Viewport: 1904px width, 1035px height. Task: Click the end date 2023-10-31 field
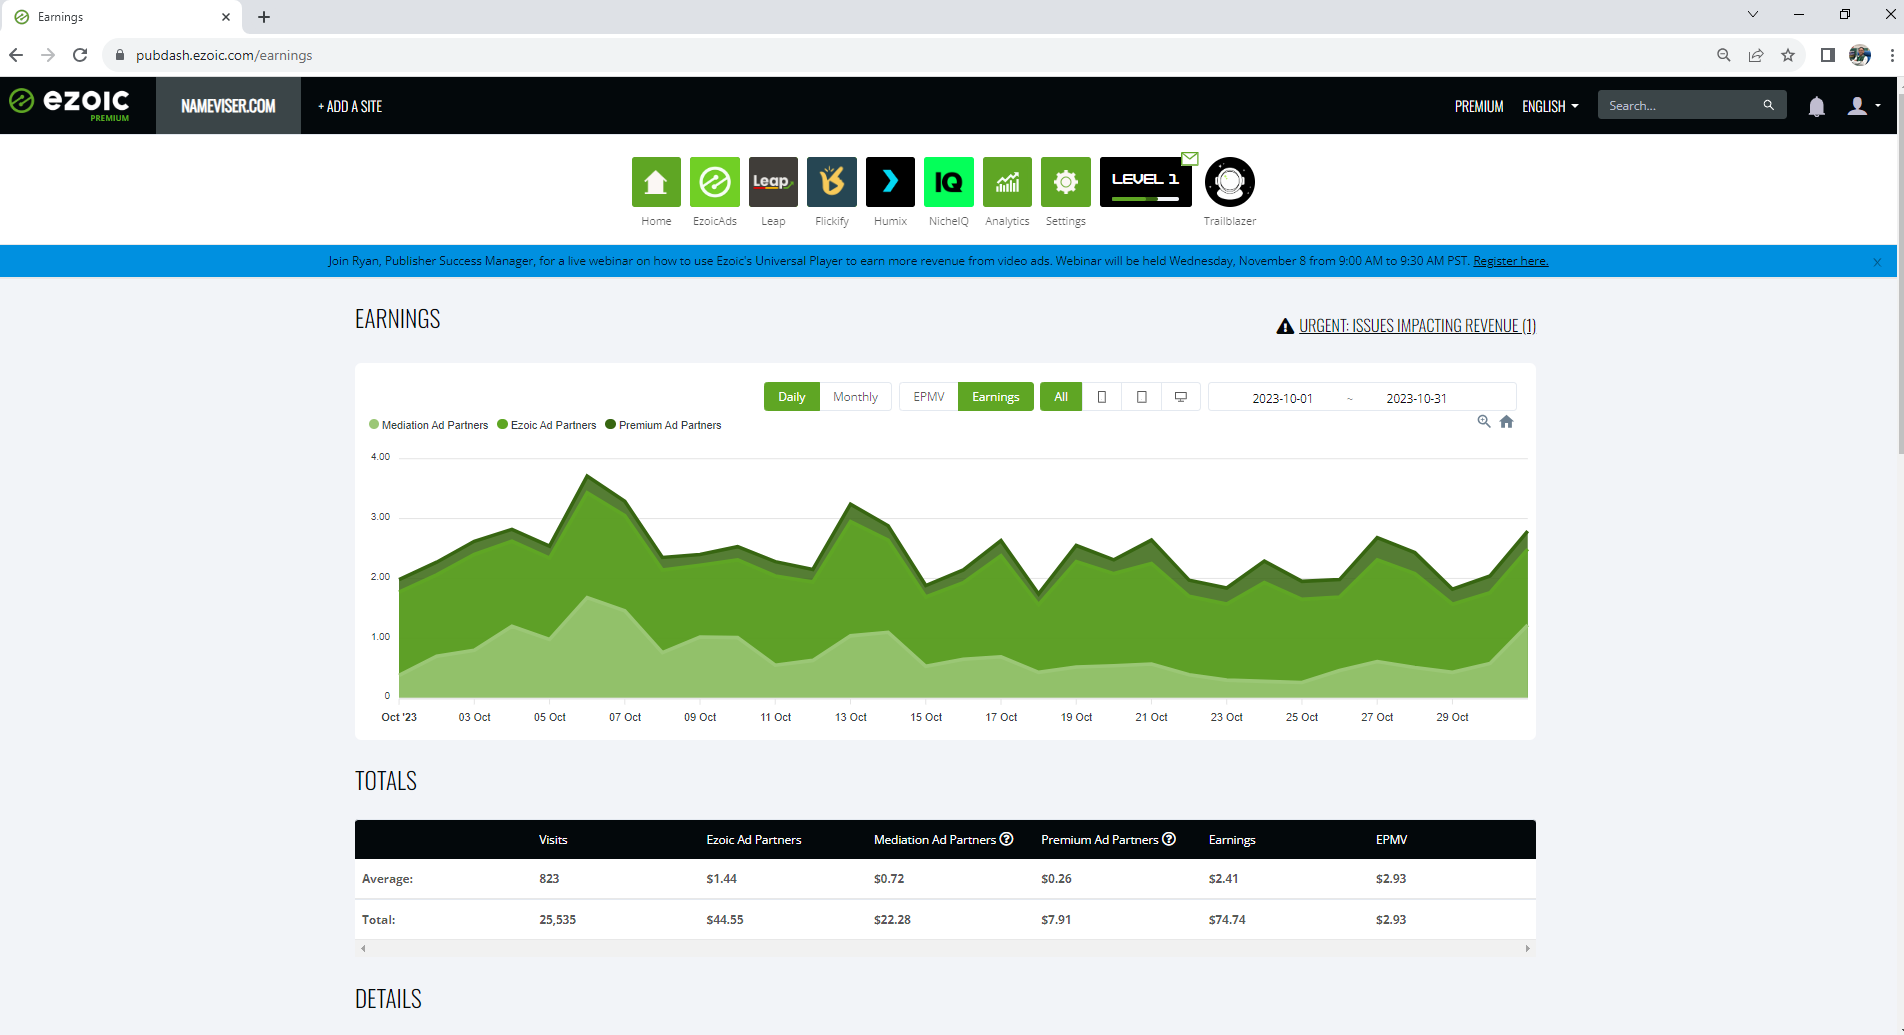point(1416,398)
